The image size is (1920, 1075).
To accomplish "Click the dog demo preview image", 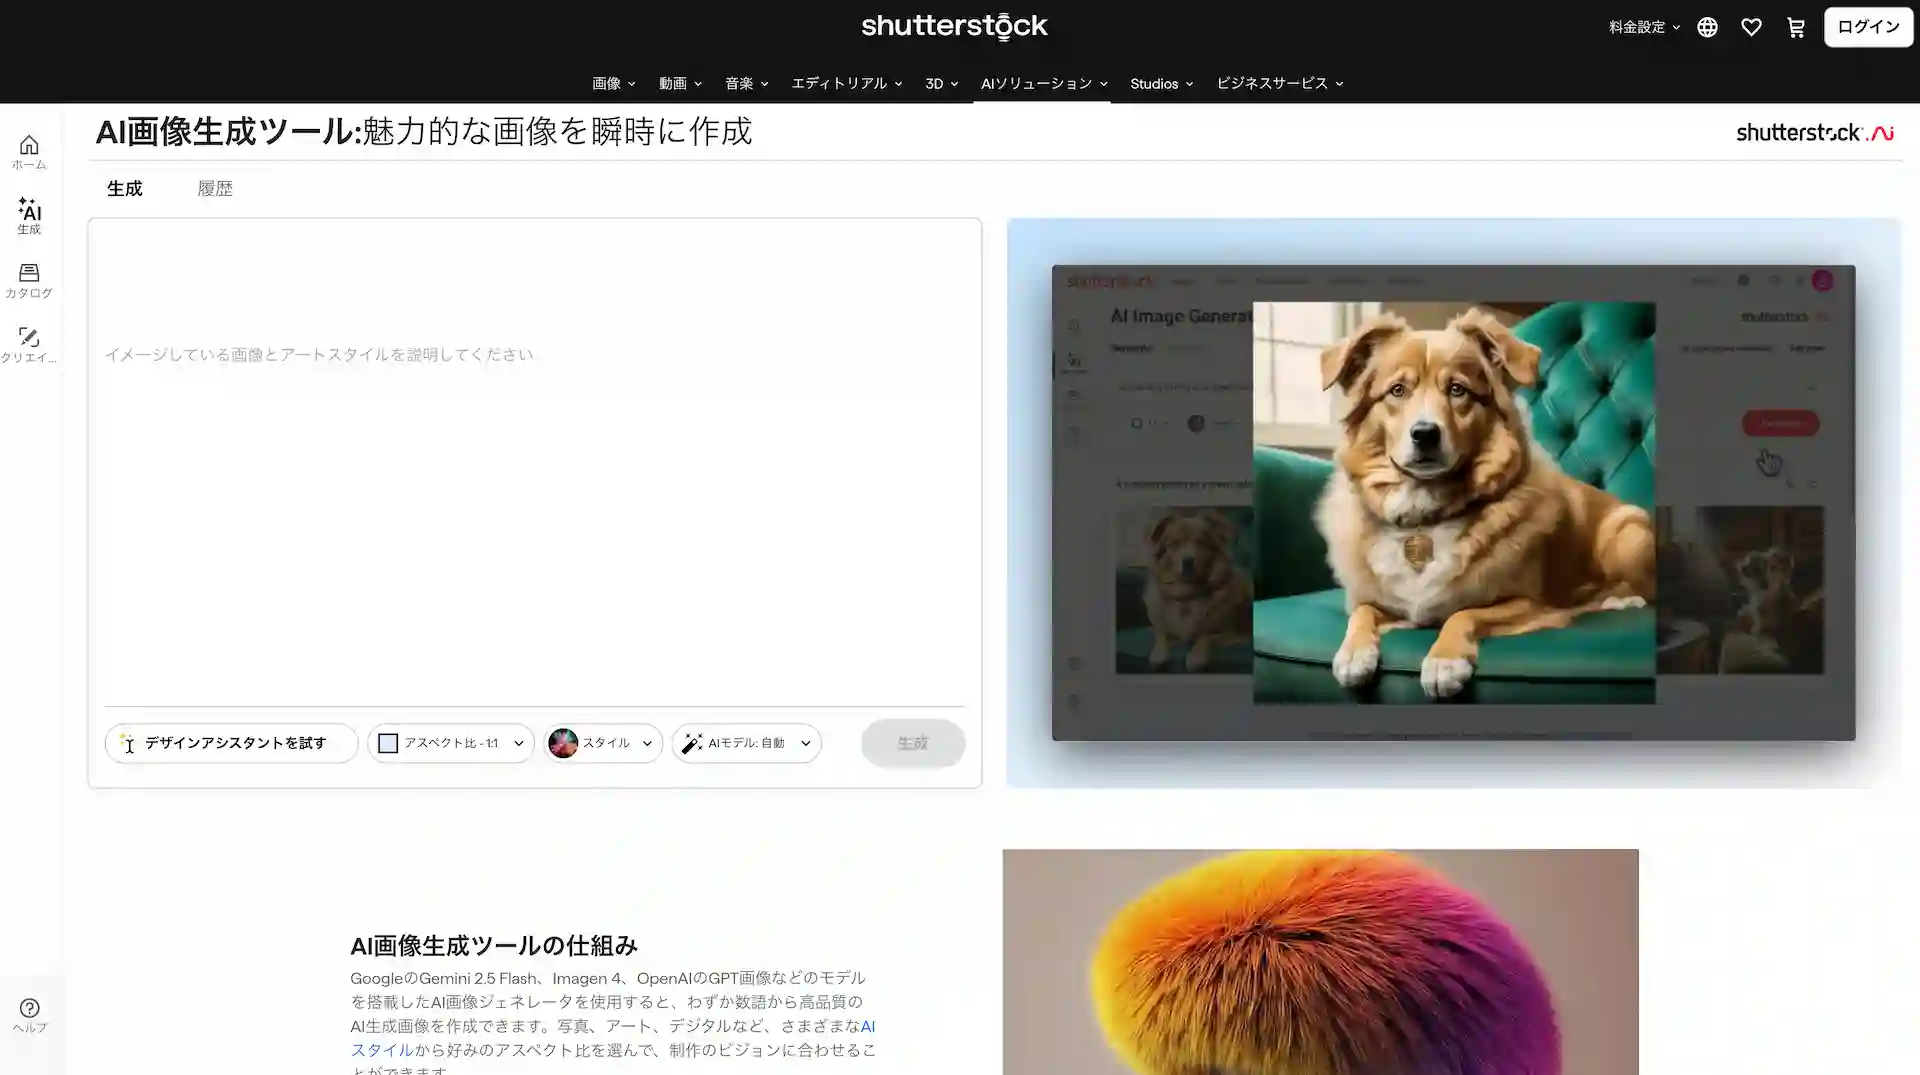I will click(1453, 503).
